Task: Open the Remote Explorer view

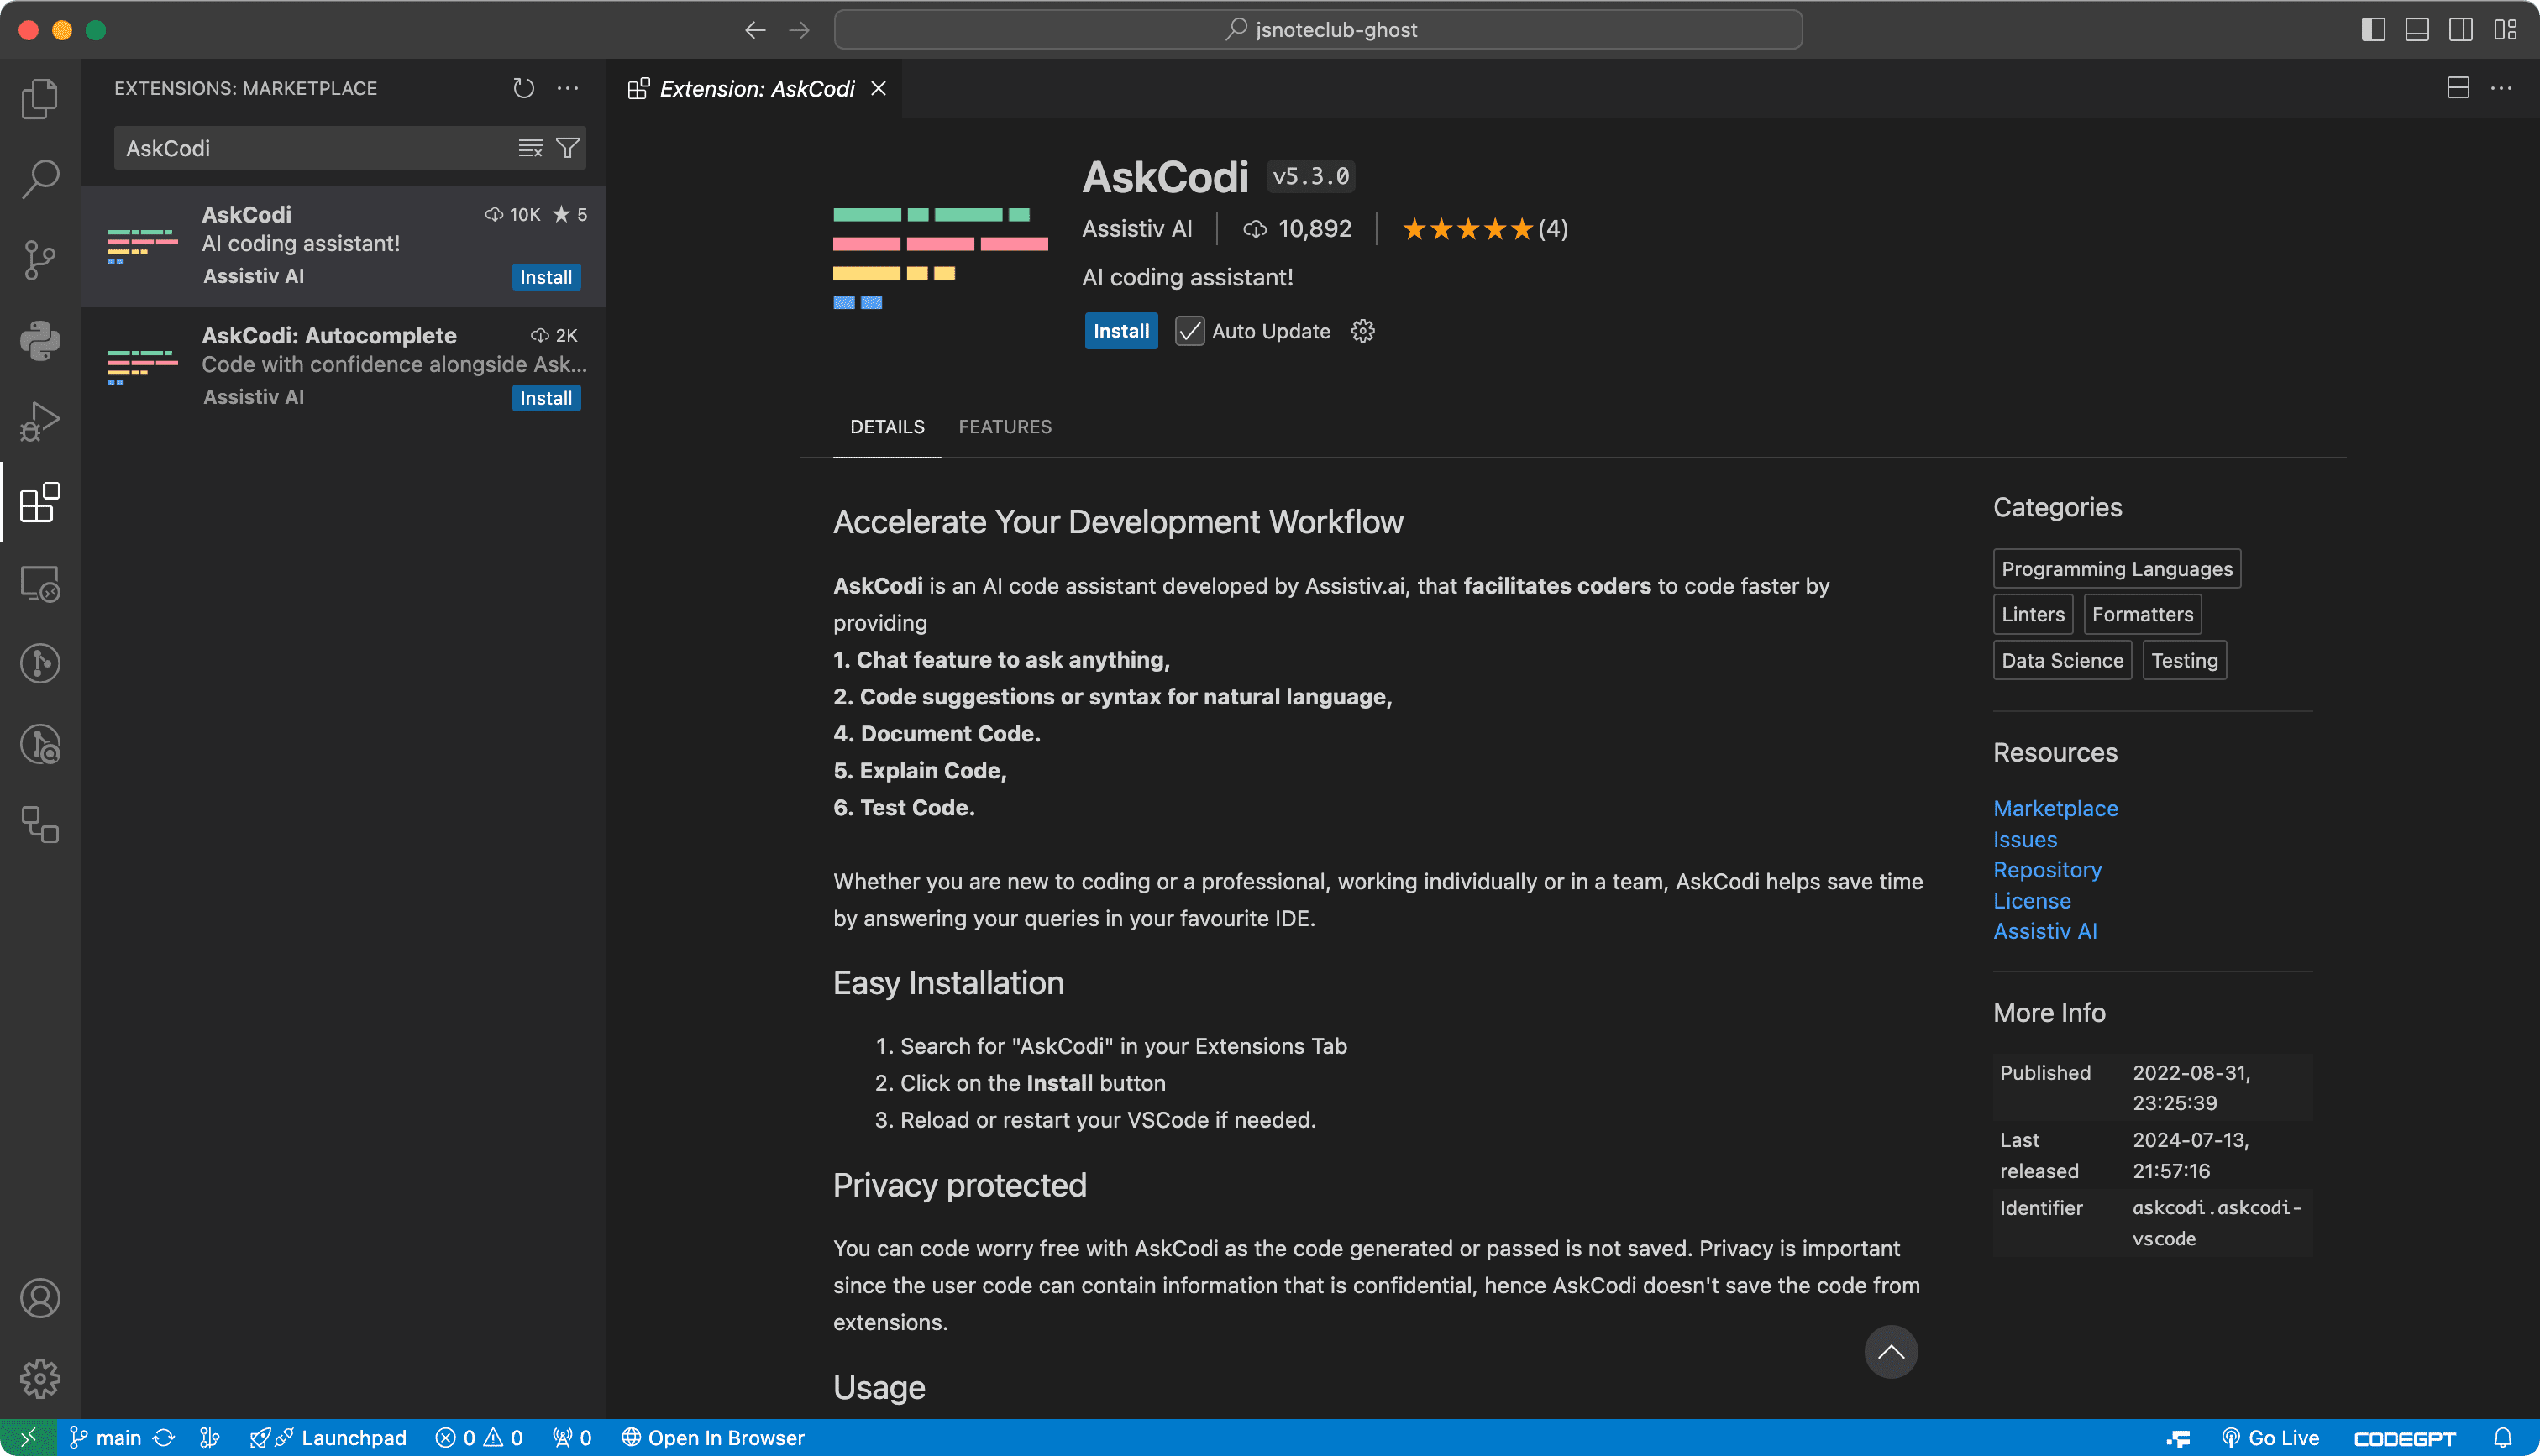Action: click(40, 583)
